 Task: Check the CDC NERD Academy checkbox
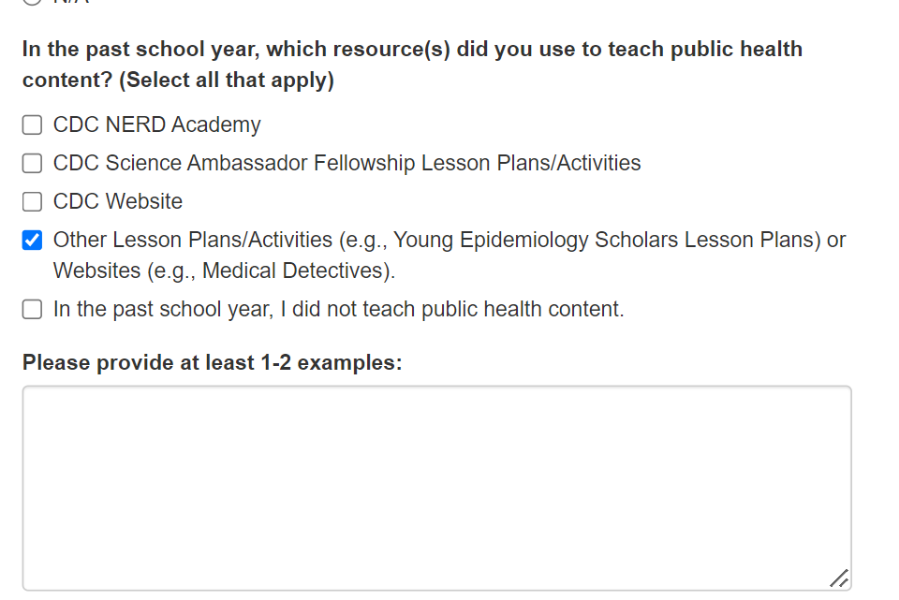tap(33, 126)
